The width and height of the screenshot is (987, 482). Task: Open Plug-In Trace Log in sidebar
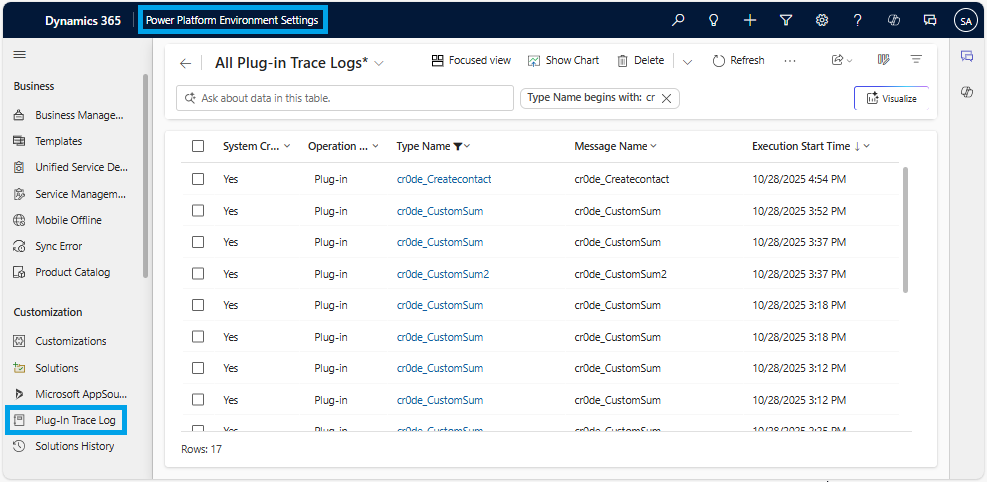tap(75, 420)
